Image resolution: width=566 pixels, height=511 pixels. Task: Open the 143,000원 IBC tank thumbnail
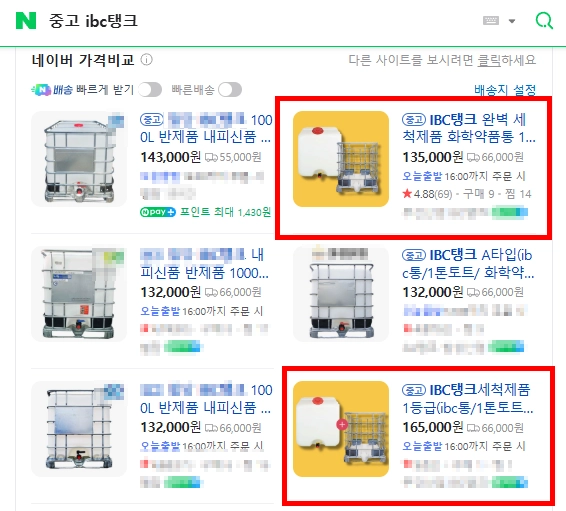pos(79,159)
